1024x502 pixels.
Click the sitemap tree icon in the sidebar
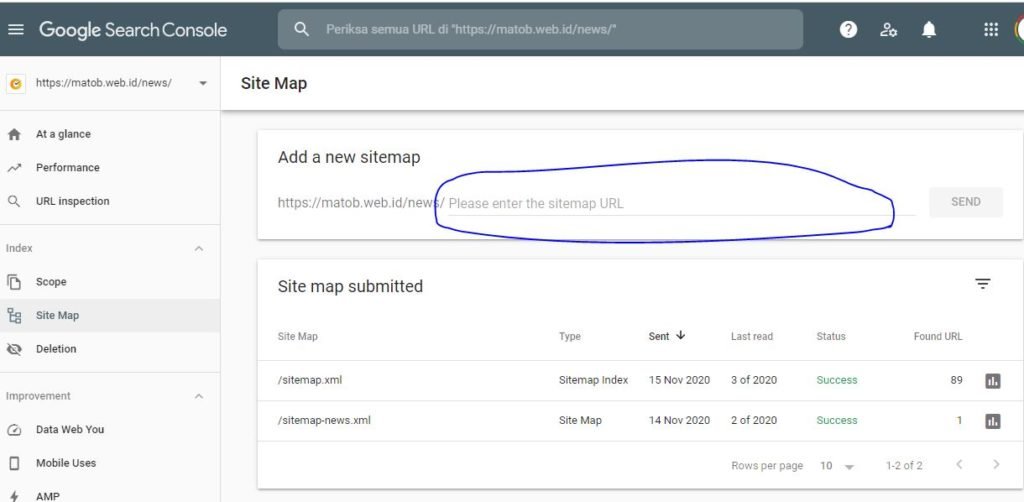[x=14, y=315]
